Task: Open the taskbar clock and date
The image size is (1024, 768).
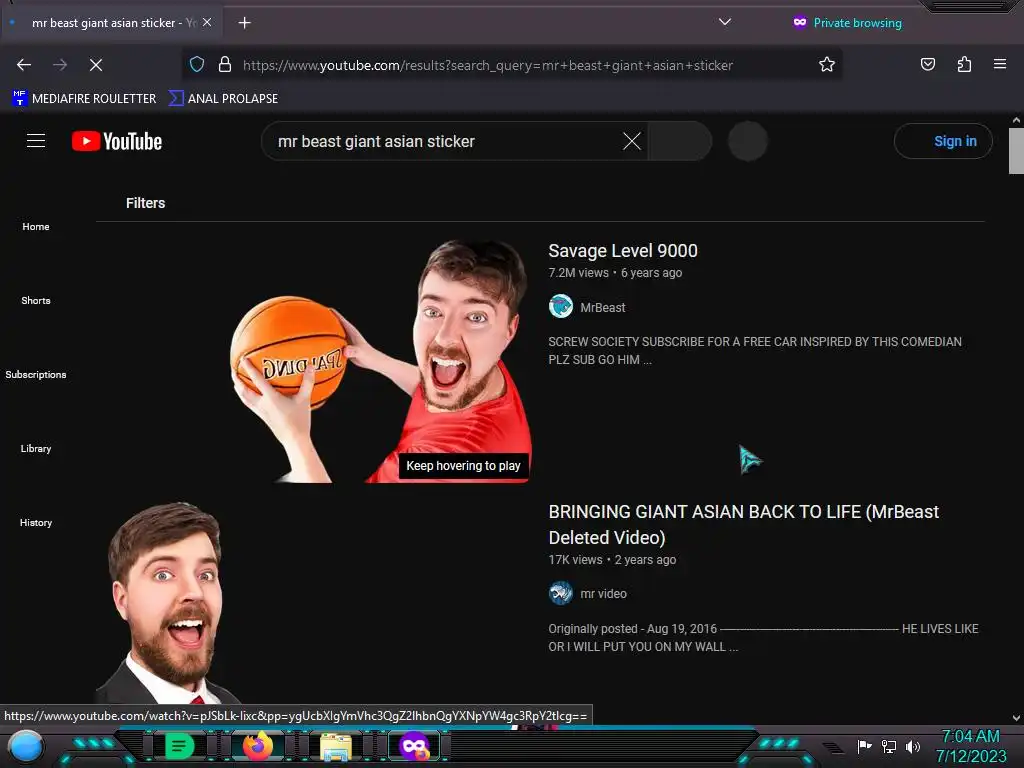Action: coord(971,746)
